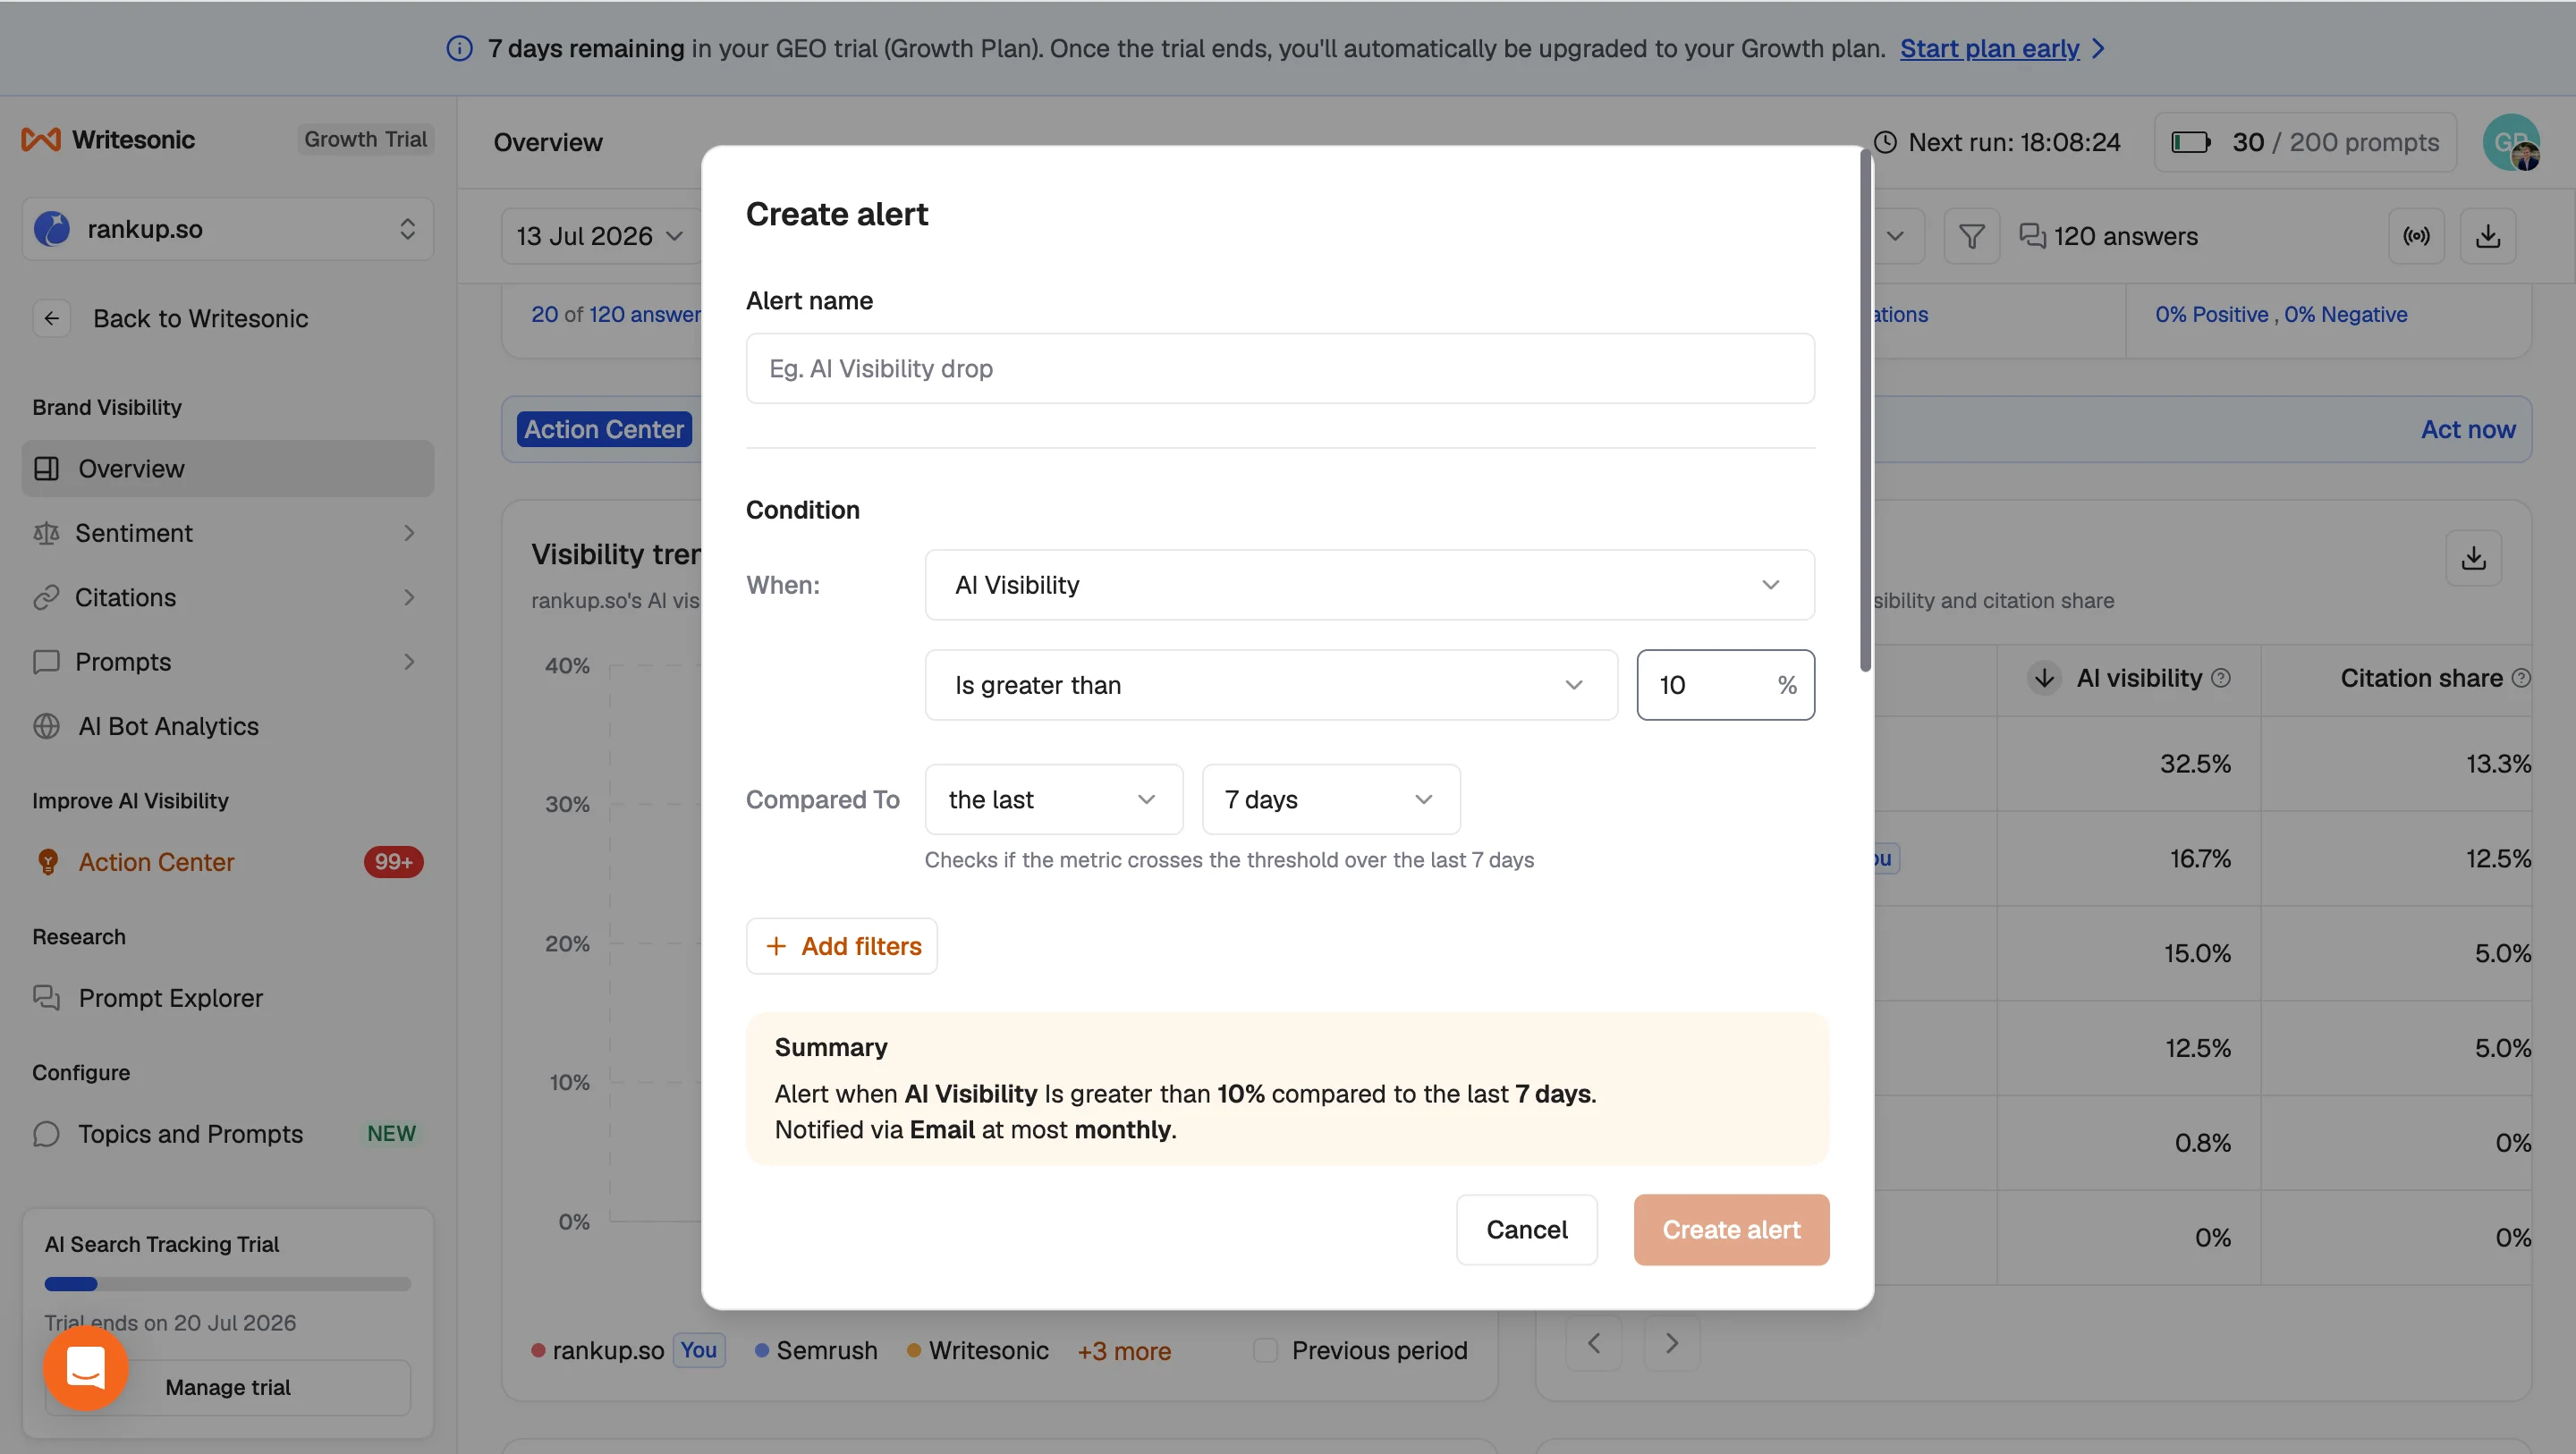Click the battery icon by prompts count
Screen dimensions: 2576x1454
pos(2190,142)
